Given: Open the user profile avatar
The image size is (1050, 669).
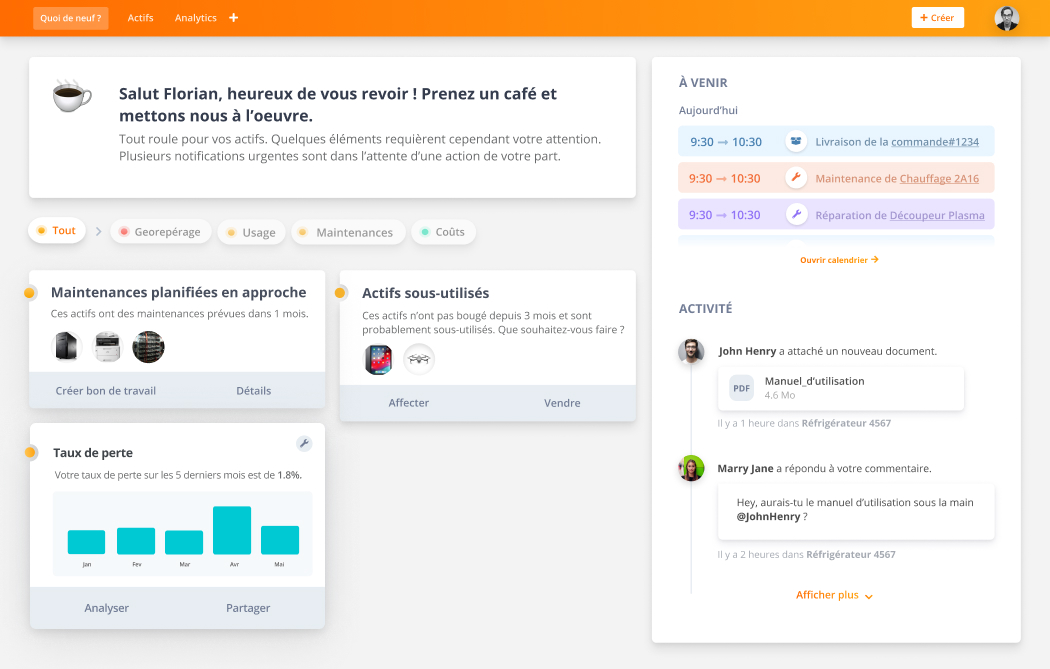Looking at the screenshot, I should [1006, 18].
